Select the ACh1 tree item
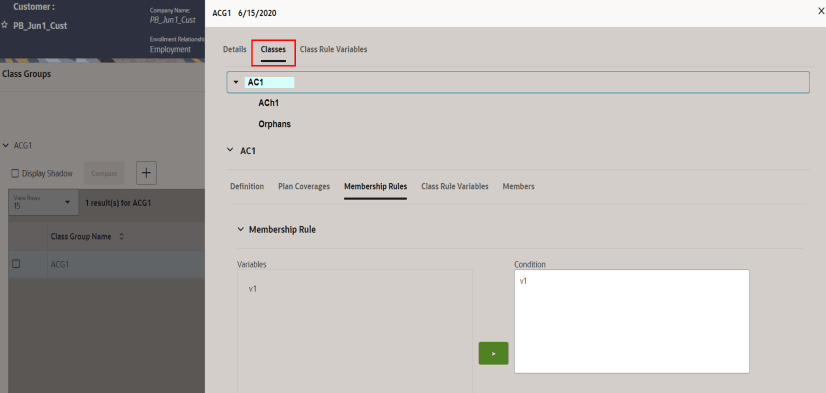 tap(268, 103)
